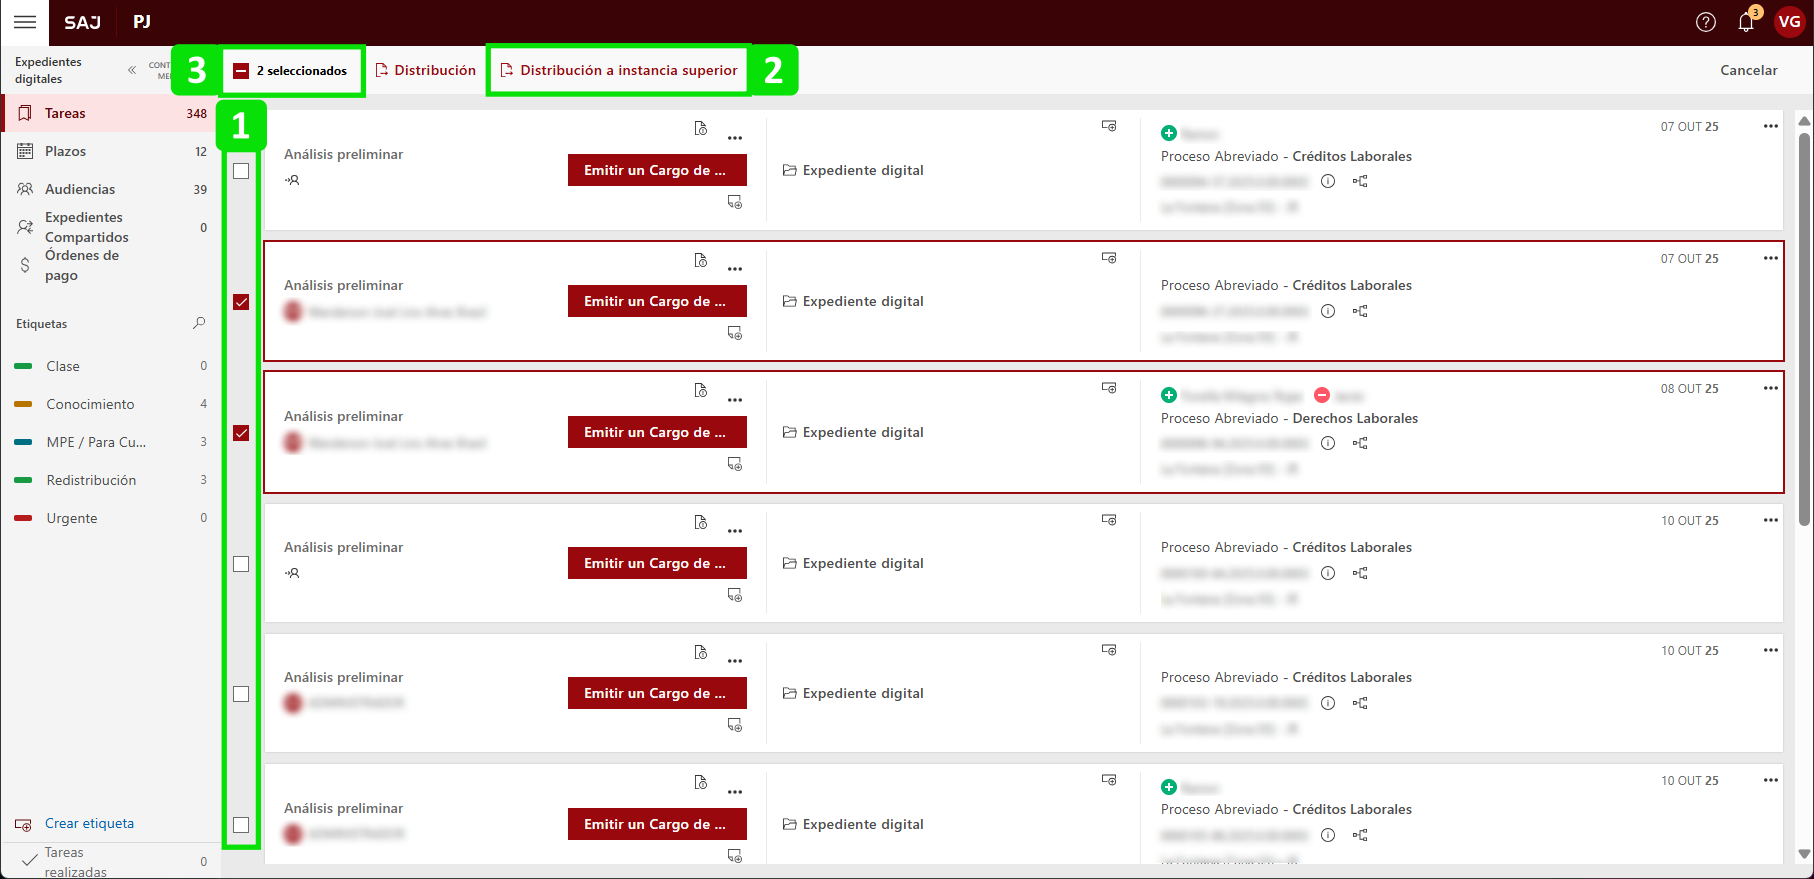Viewport: 1814px width, 879px height.
Task: Open info icon in the checked 07 OUT 25 card
Action: click(1328, 311)
